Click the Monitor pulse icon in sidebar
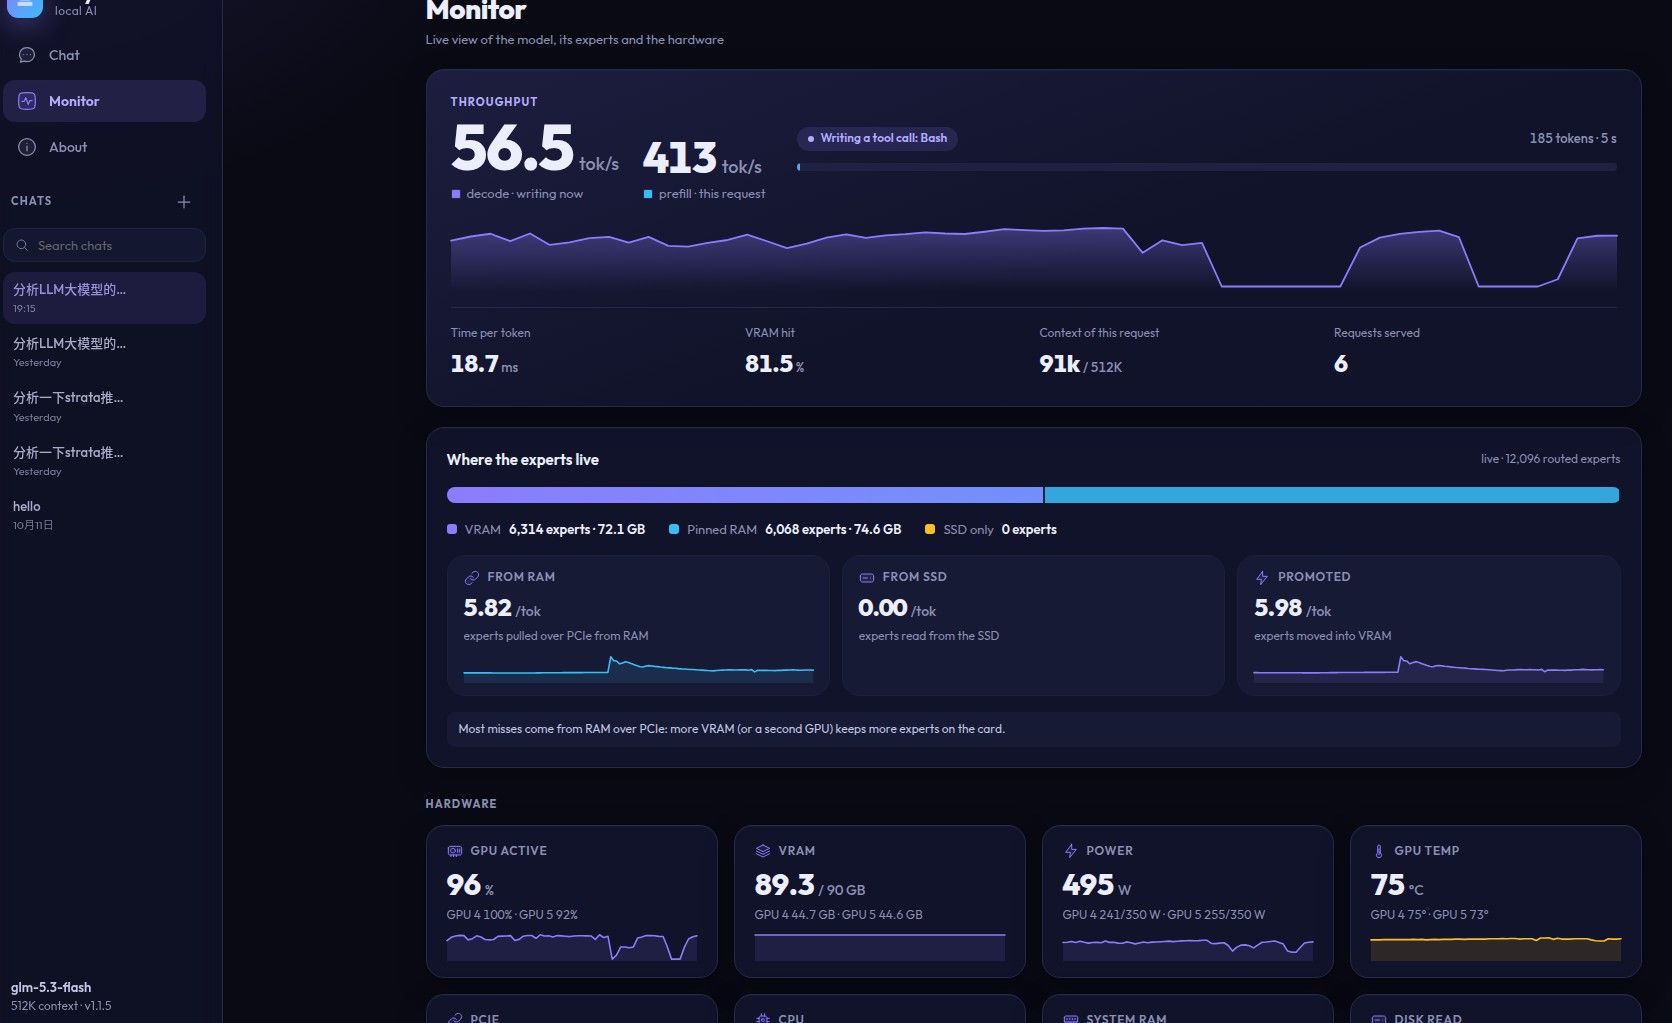This screenshot has width=1672, height=1023. click(x=27, y=101)
